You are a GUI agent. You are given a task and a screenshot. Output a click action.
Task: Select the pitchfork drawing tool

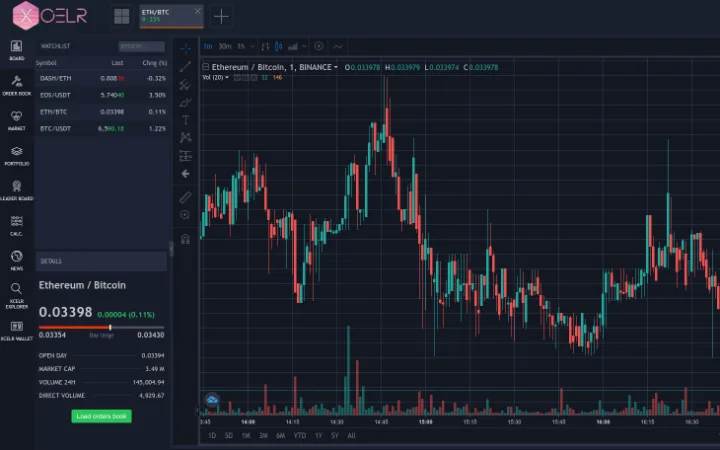[186, 84]
